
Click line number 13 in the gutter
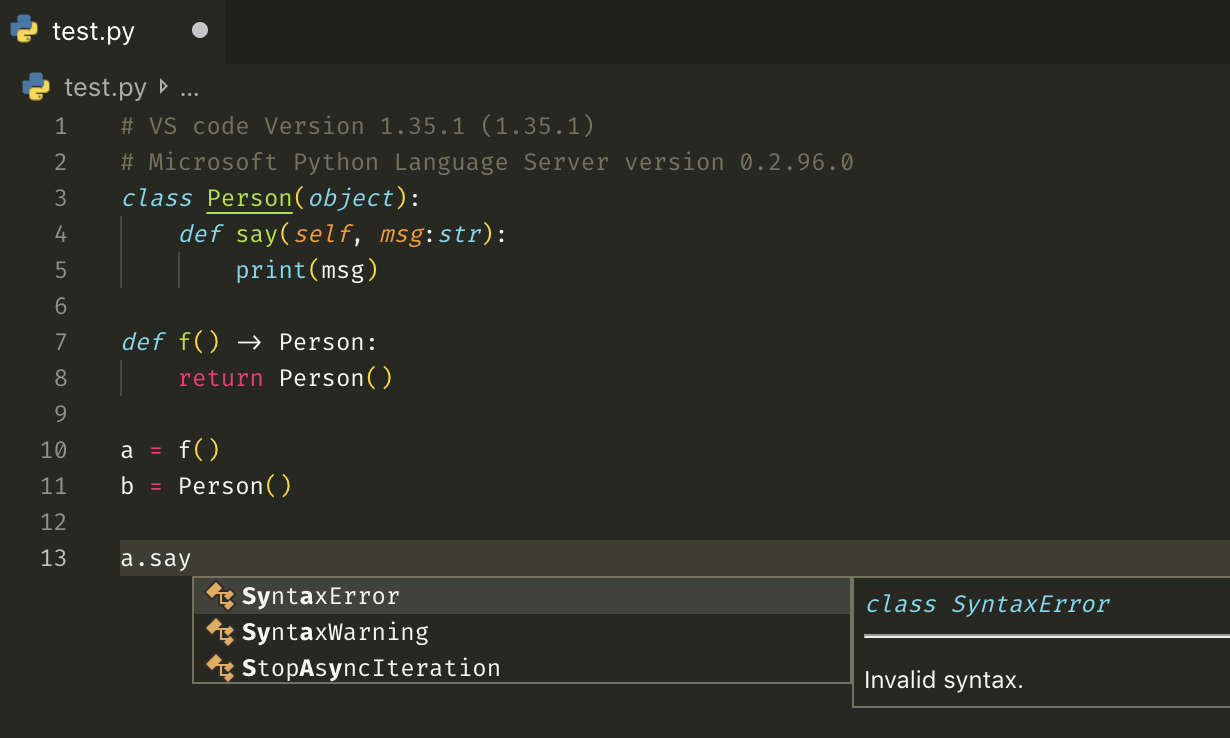[53, 558]
